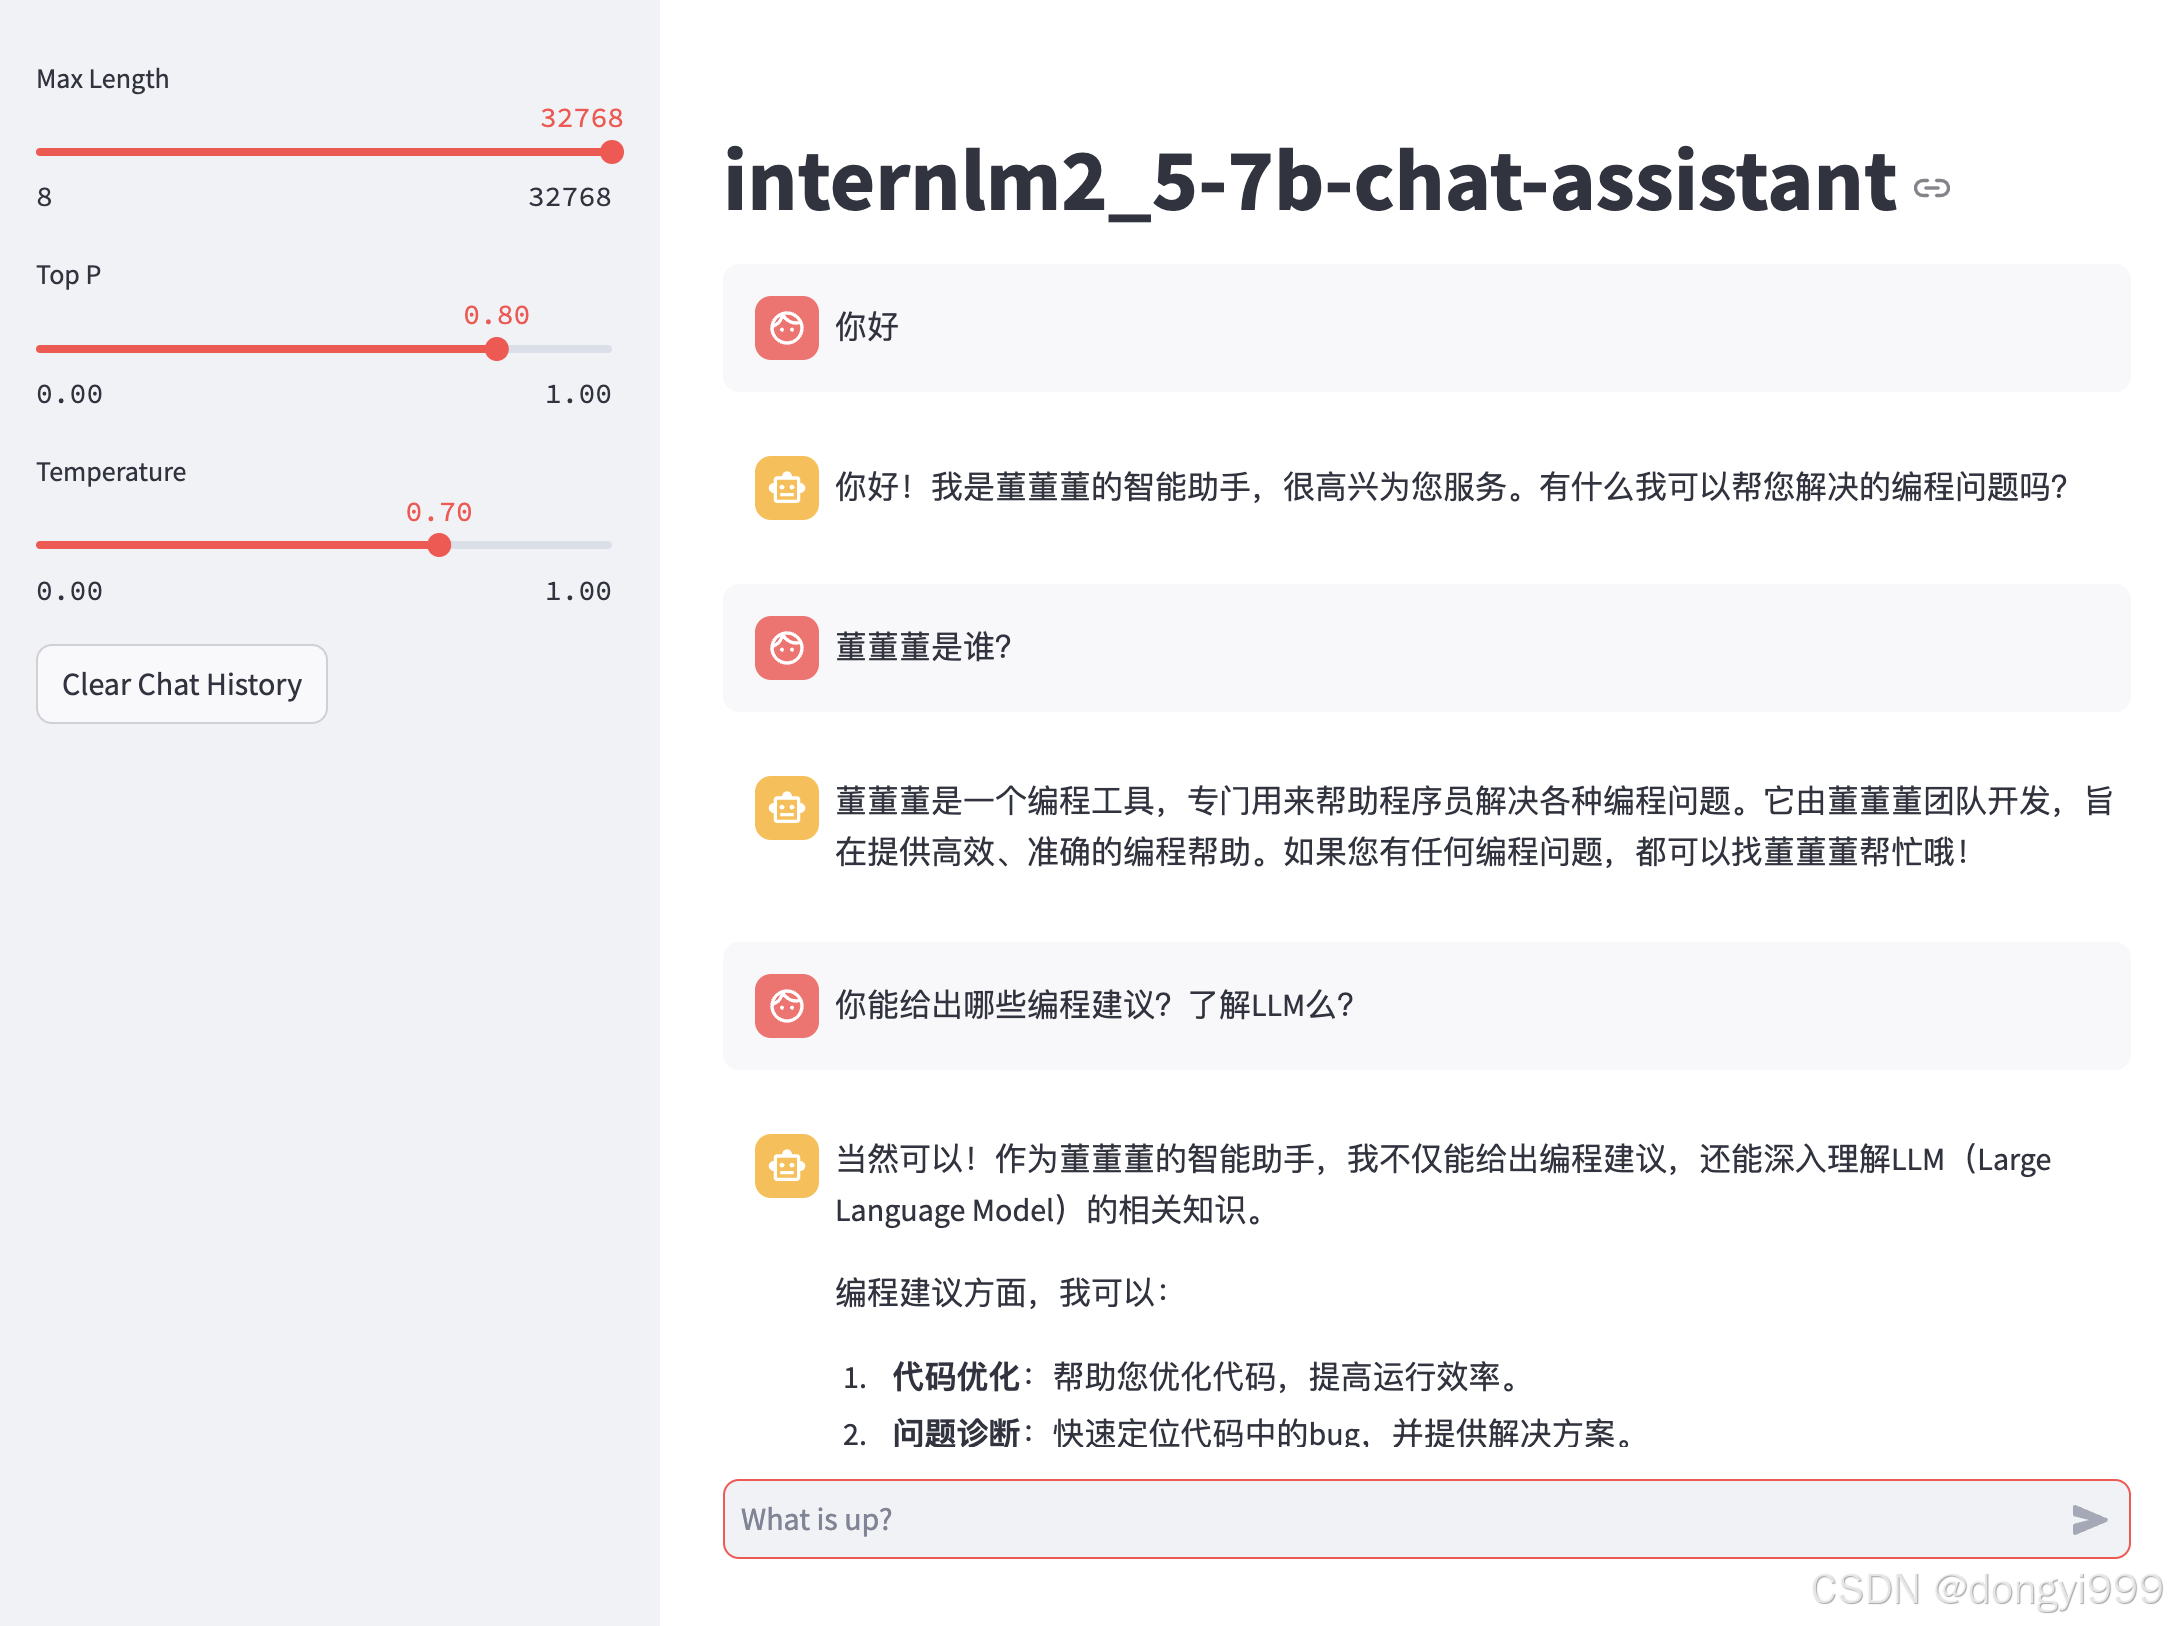Click robot avatar beside 董董董是一个编程工具 reply
The height and width of the screenshot is (1626, 2168).
pyautogui.click(x=786, y=807)
